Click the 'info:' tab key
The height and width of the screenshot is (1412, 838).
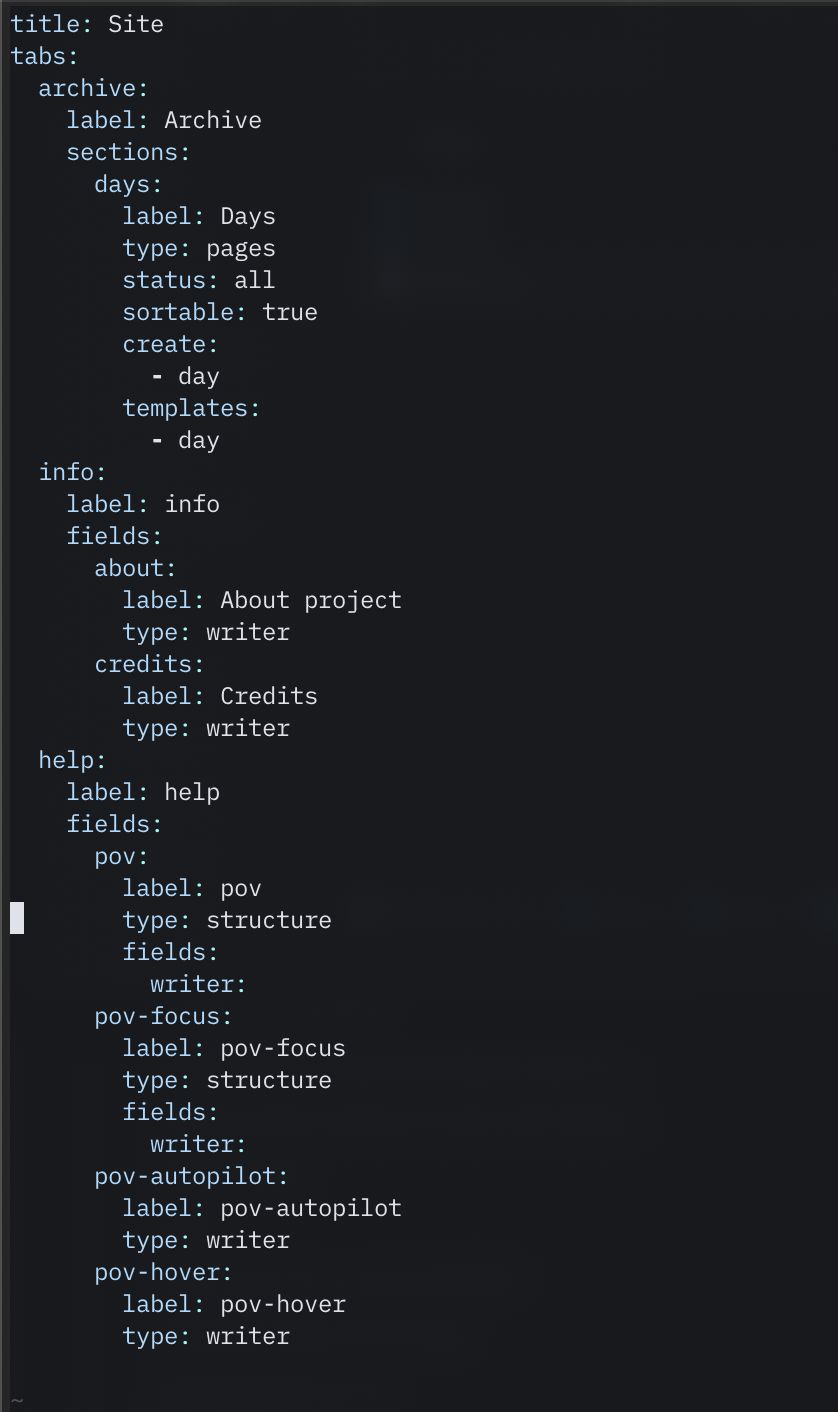click(x=72, y=472)
